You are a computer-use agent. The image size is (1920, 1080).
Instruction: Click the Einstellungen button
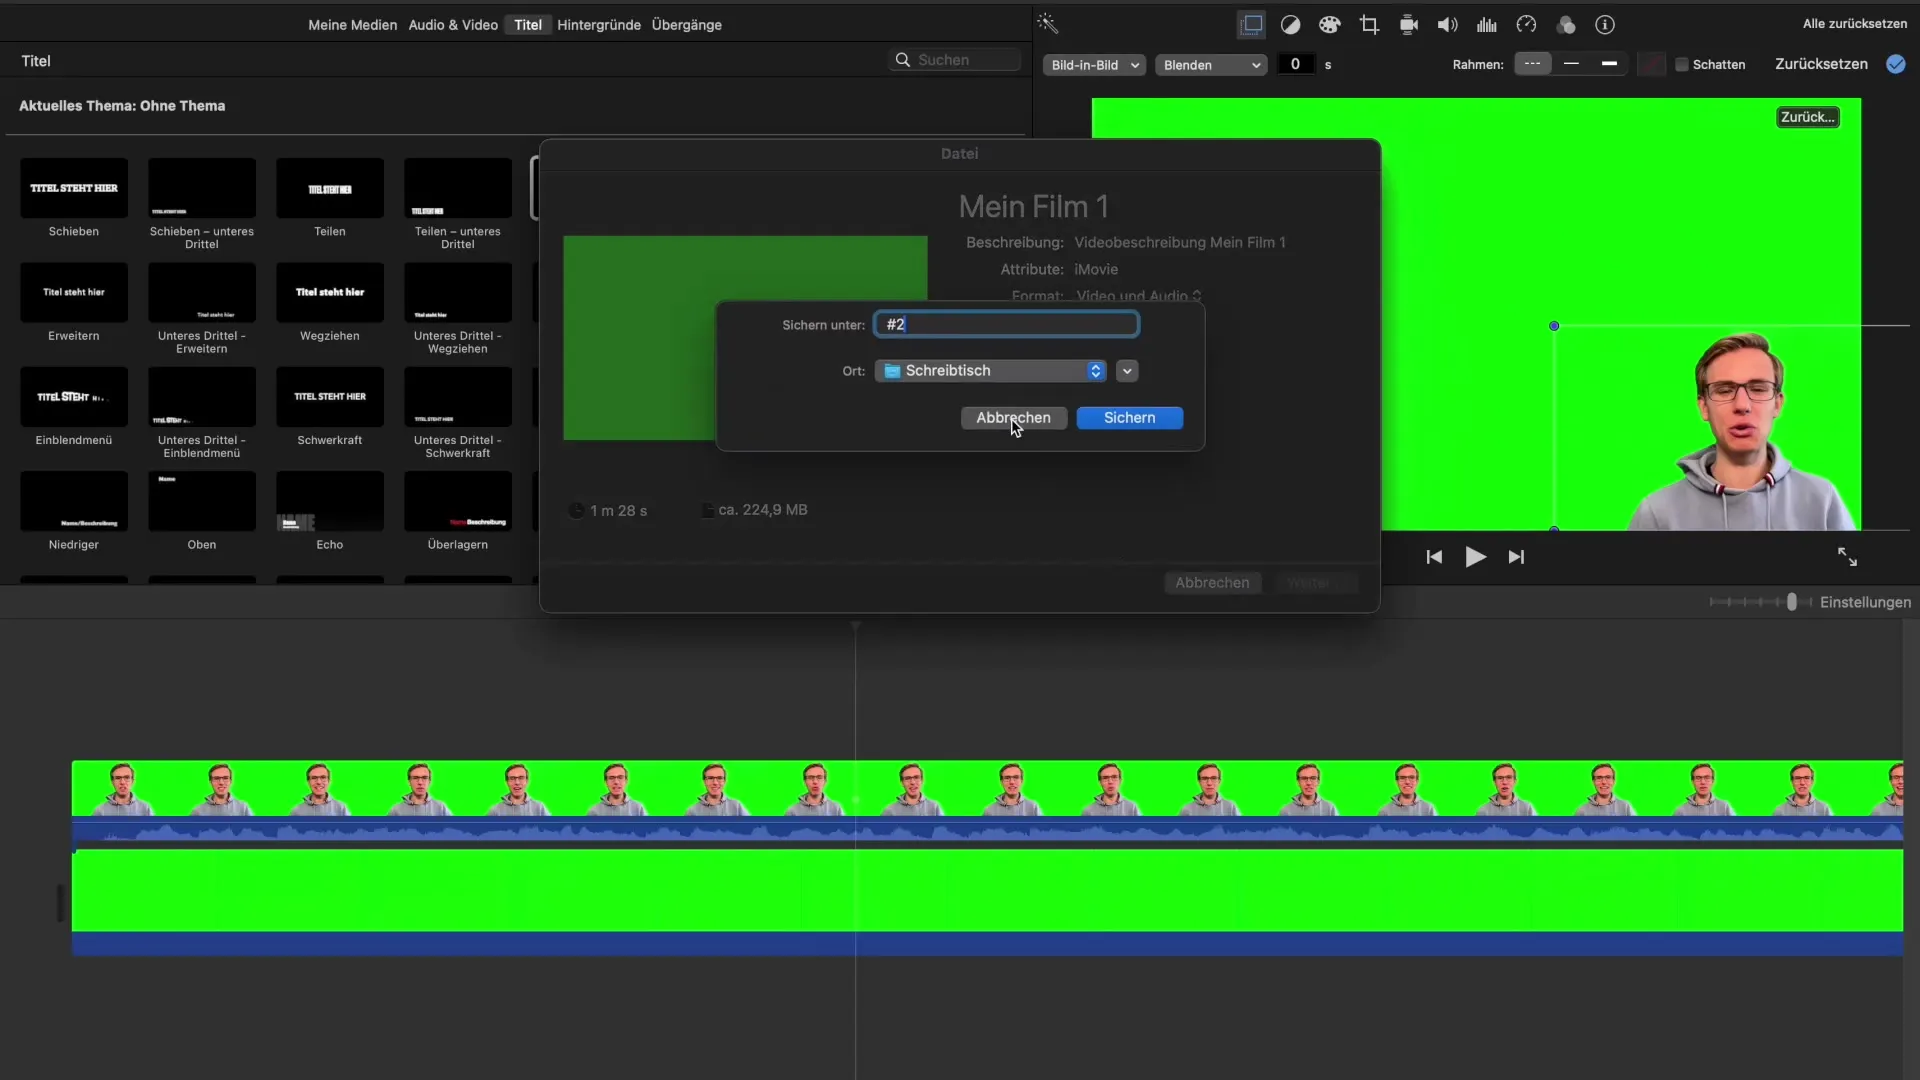pos(1865,602)
